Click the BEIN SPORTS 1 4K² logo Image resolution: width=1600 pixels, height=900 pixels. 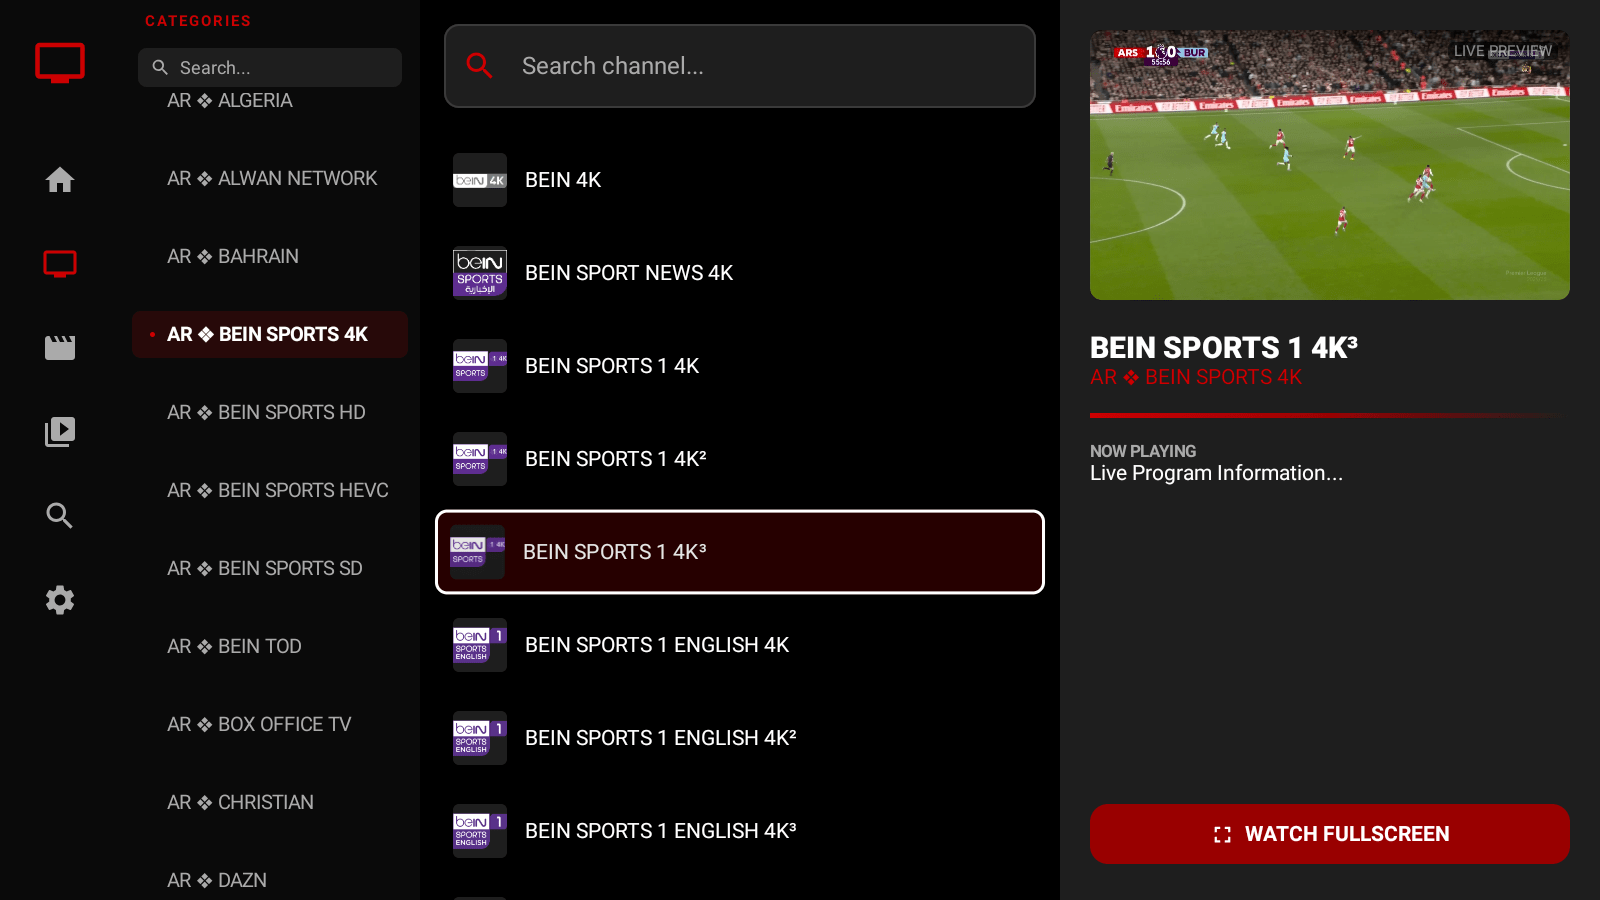(480, 459)
